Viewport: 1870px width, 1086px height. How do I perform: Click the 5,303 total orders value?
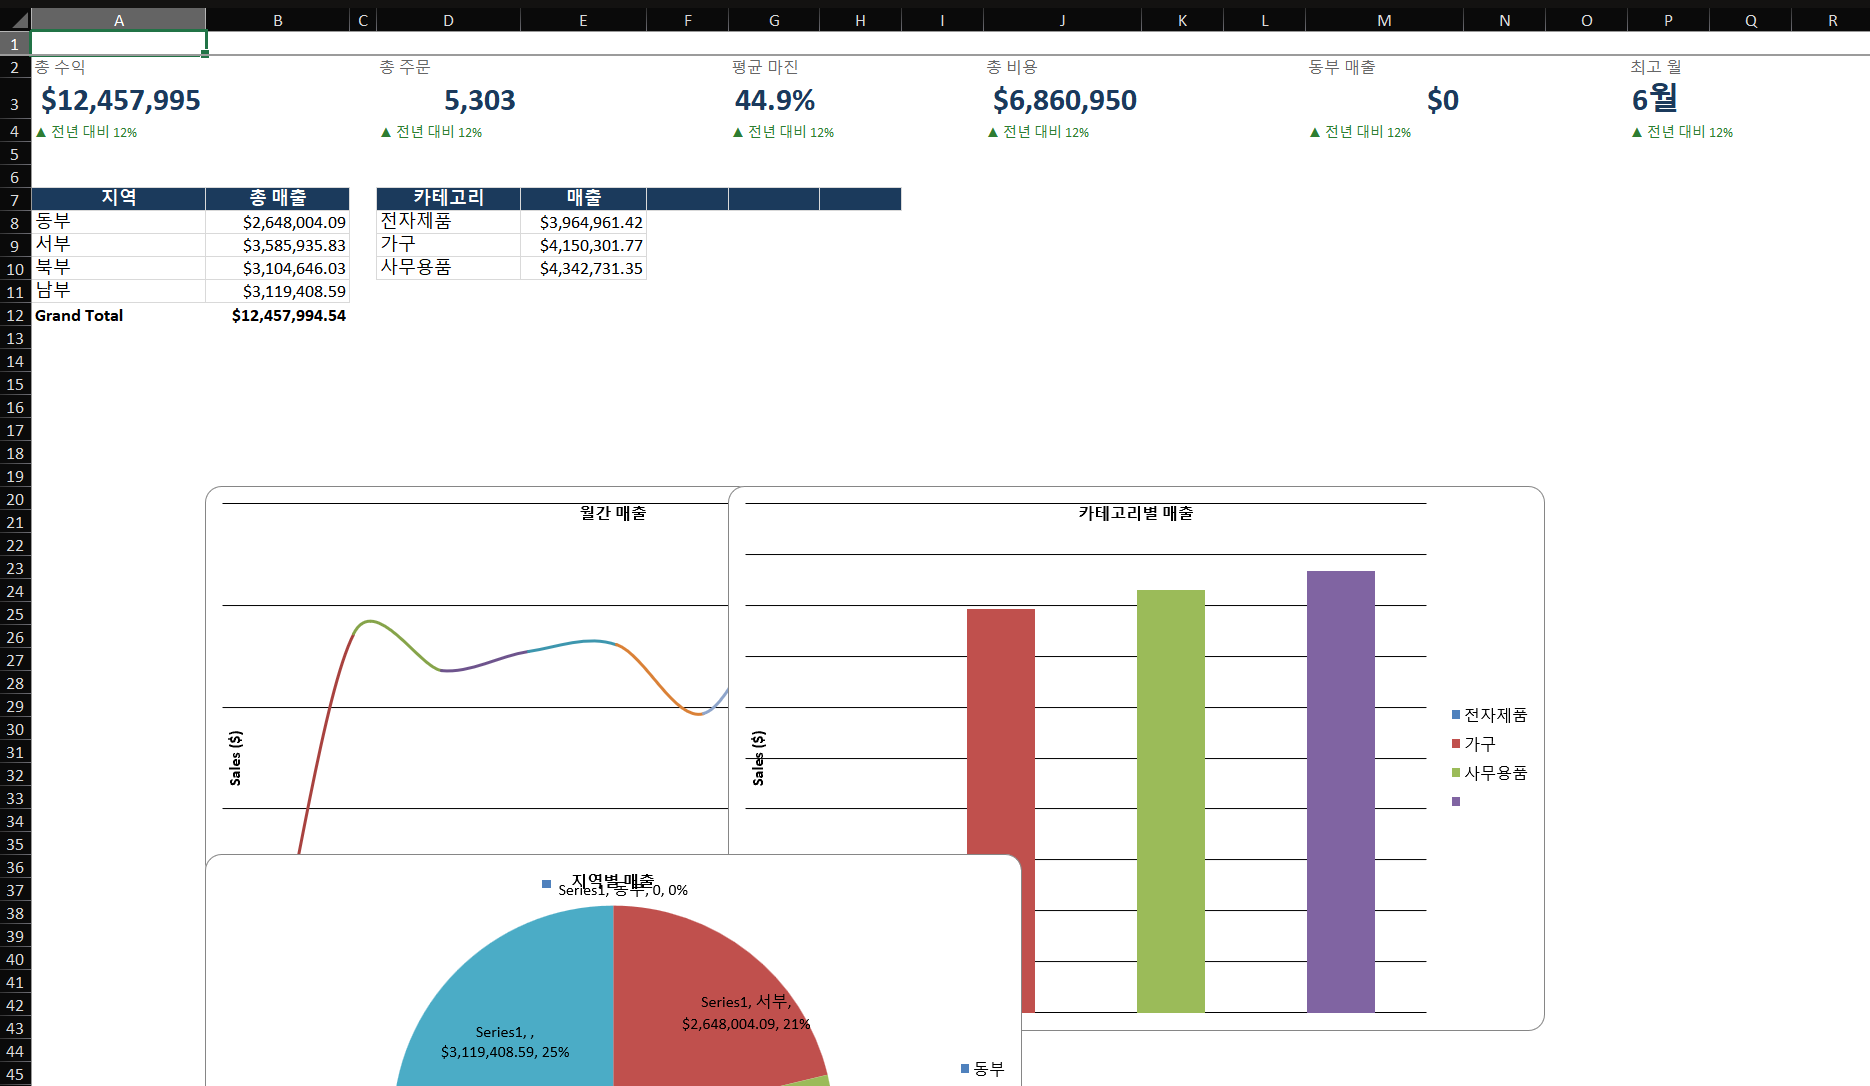[x=480, y=100]
